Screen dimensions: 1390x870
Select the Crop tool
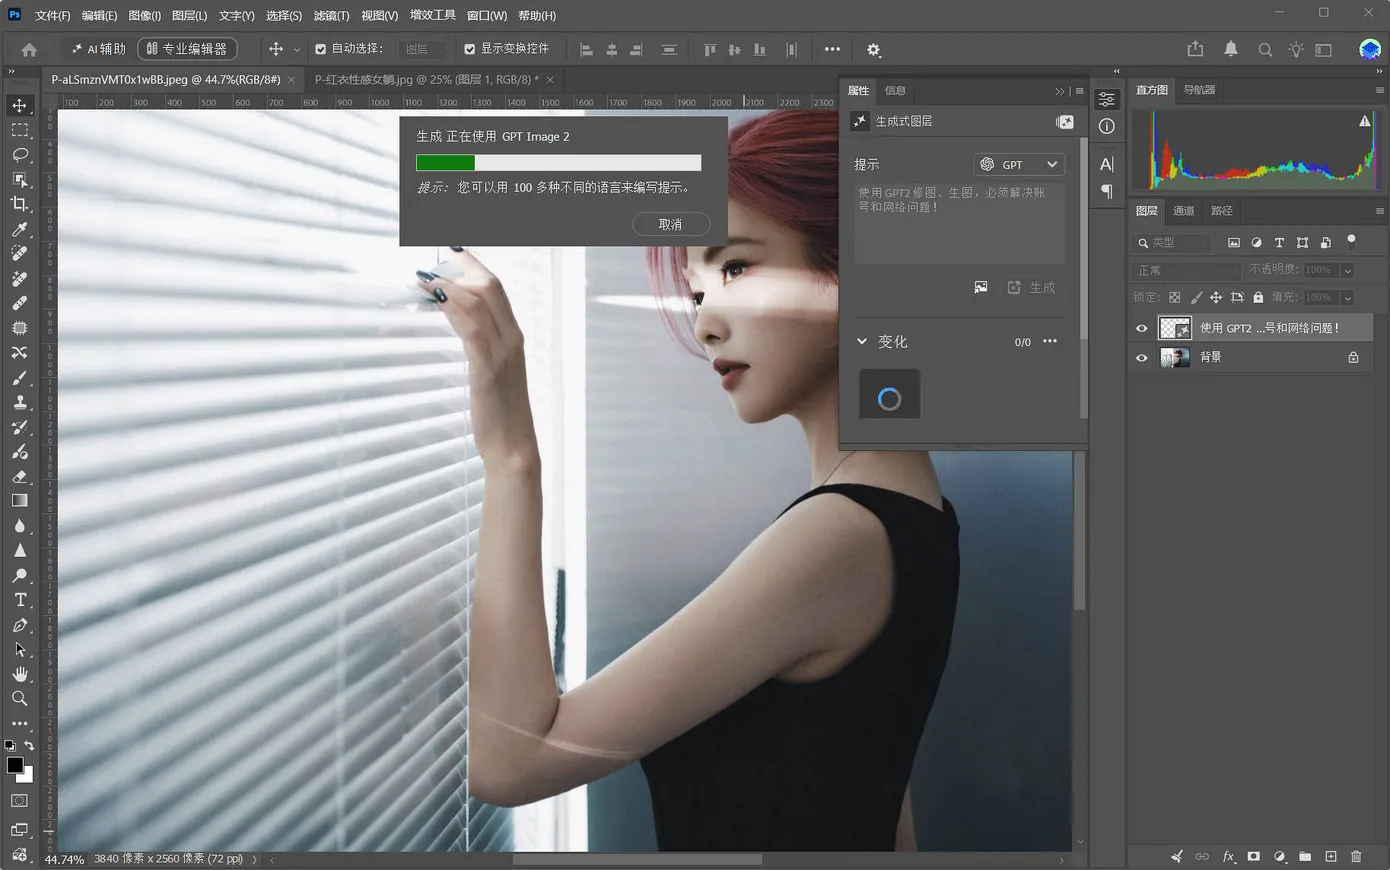pyautogui.click(x=19, y=204)
